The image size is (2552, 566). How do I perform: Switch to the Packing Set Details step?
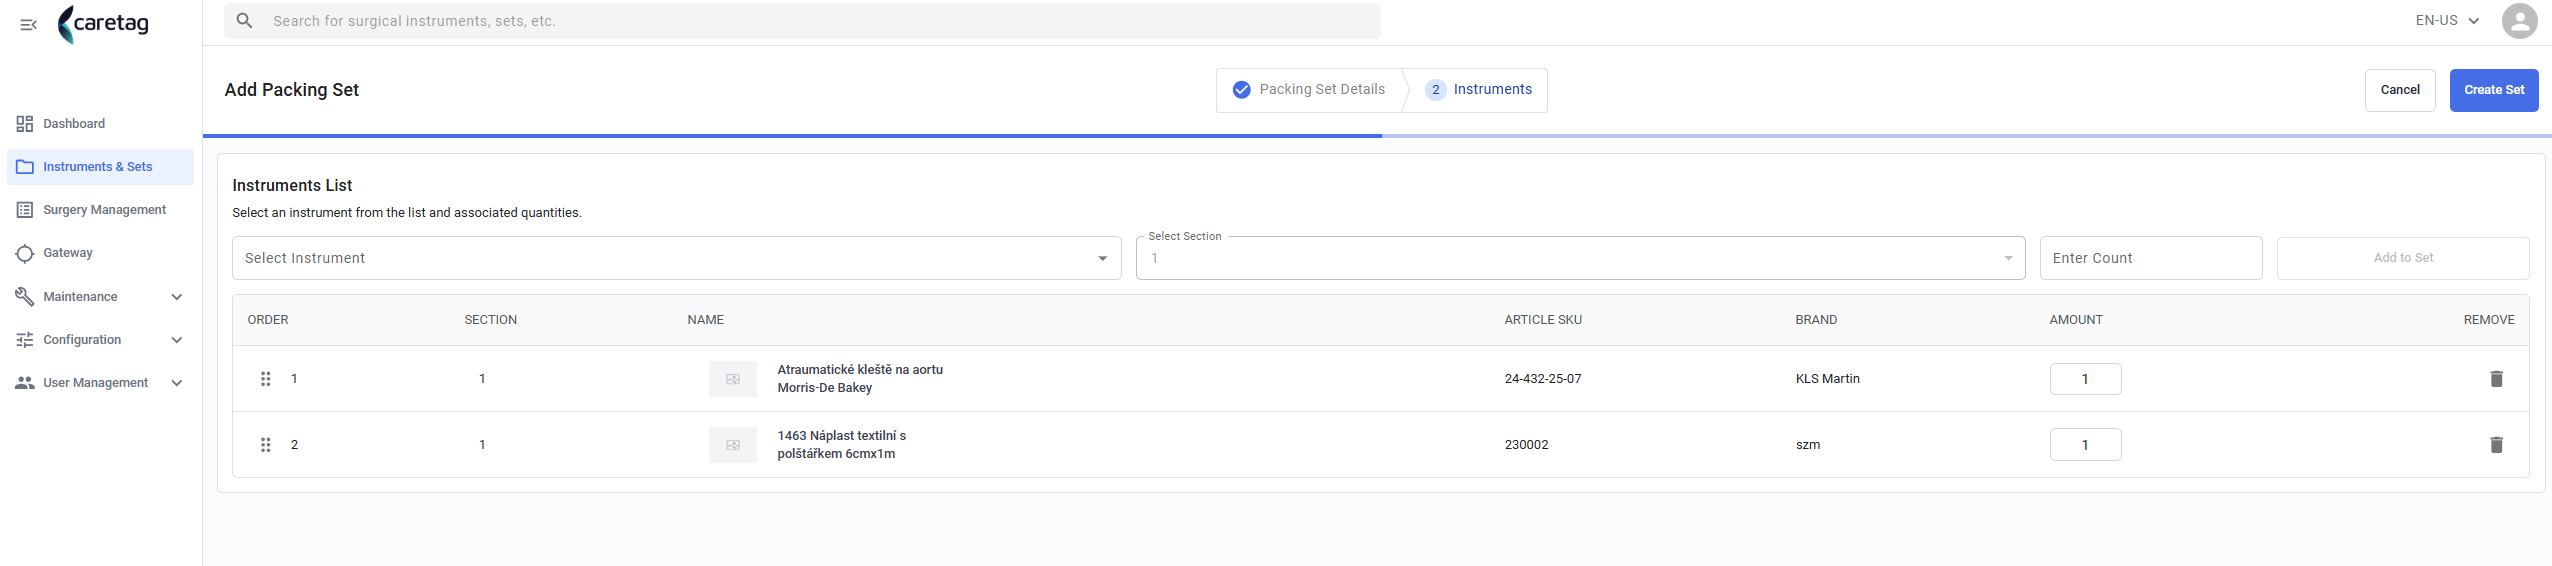(x=1309, y=90)
